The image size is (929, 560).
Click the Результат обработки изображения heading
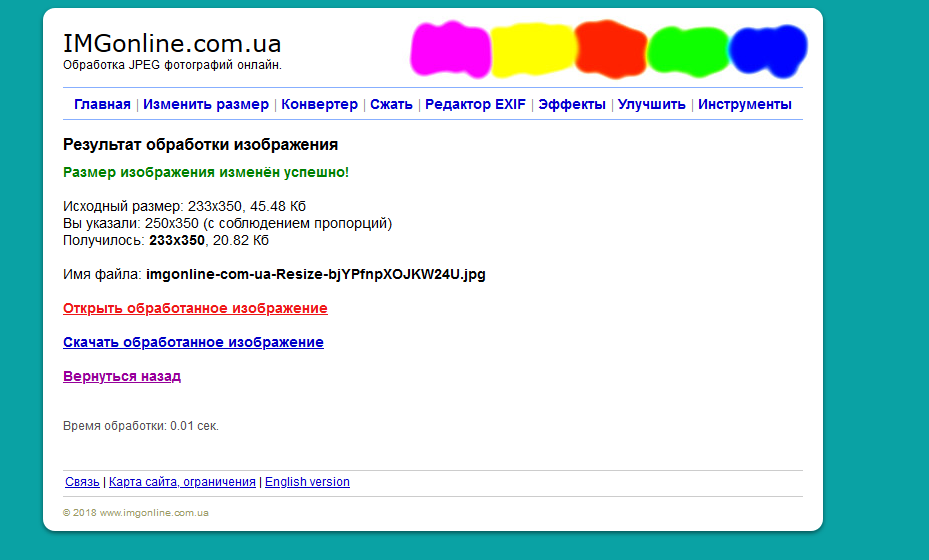click(x=200, y=145)
